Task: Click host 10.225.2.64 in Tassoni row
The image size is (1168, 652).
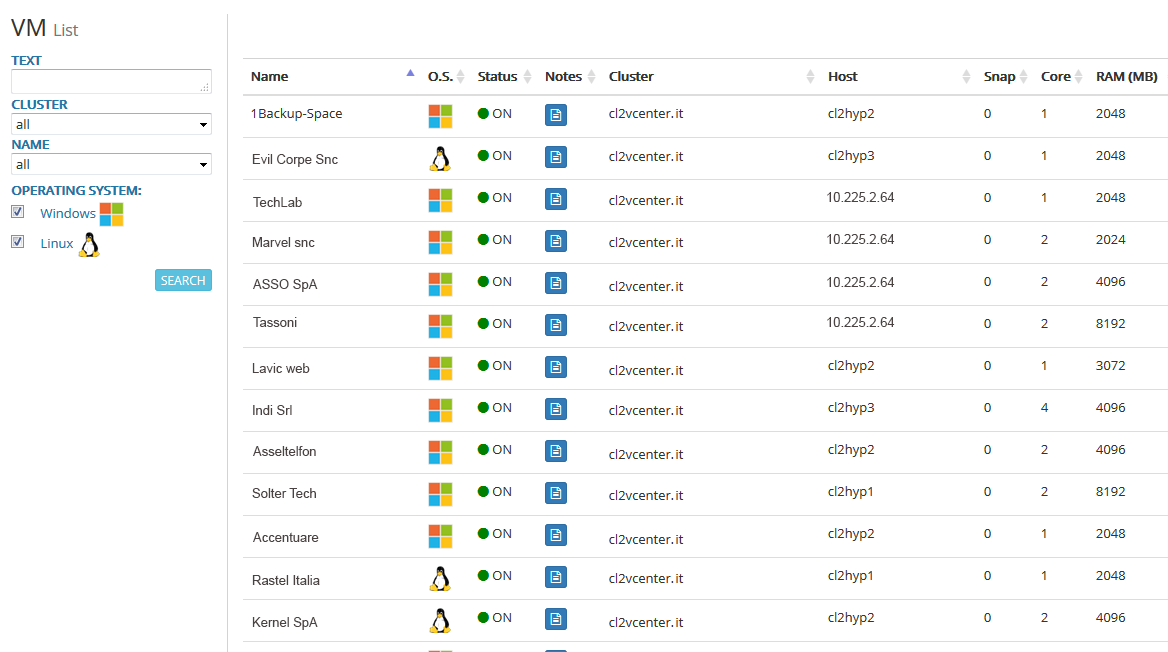Action: click(x=860, y=323)
